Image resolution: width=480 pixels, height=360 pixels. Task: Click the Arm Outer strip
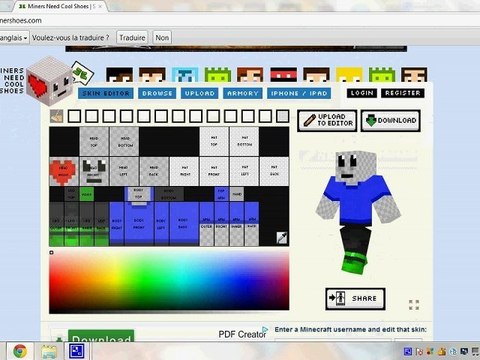pos(207,224)
